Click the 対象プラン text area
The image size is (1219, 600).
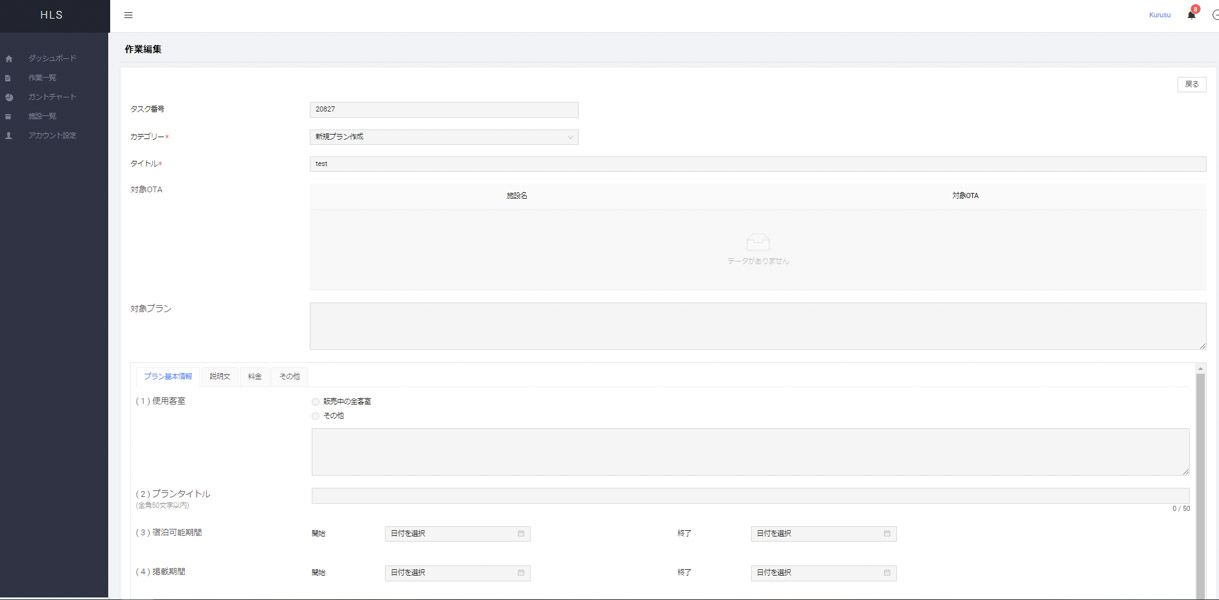tap(757, 326)
